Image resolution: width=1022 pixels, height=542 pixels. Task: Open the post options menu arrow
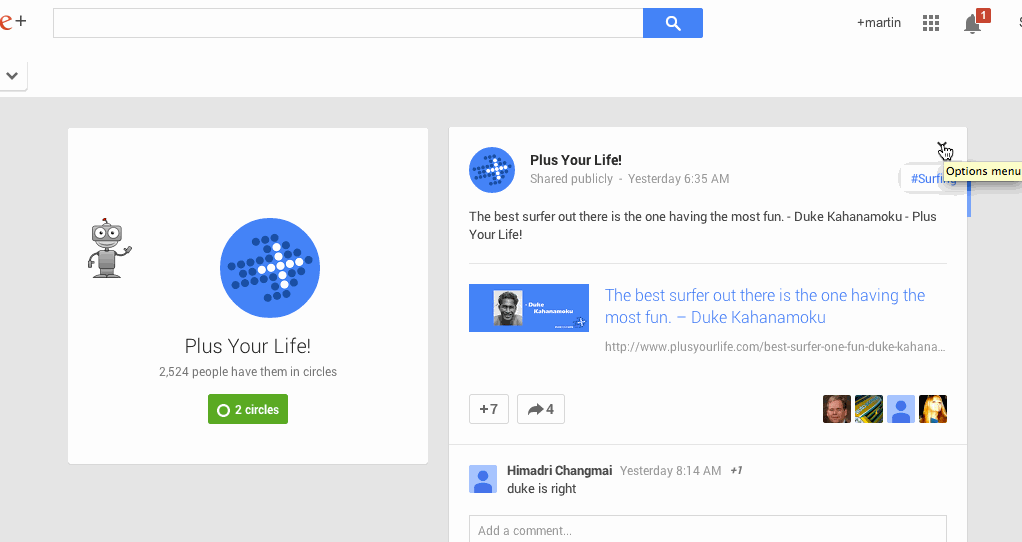tap(942, 146)
